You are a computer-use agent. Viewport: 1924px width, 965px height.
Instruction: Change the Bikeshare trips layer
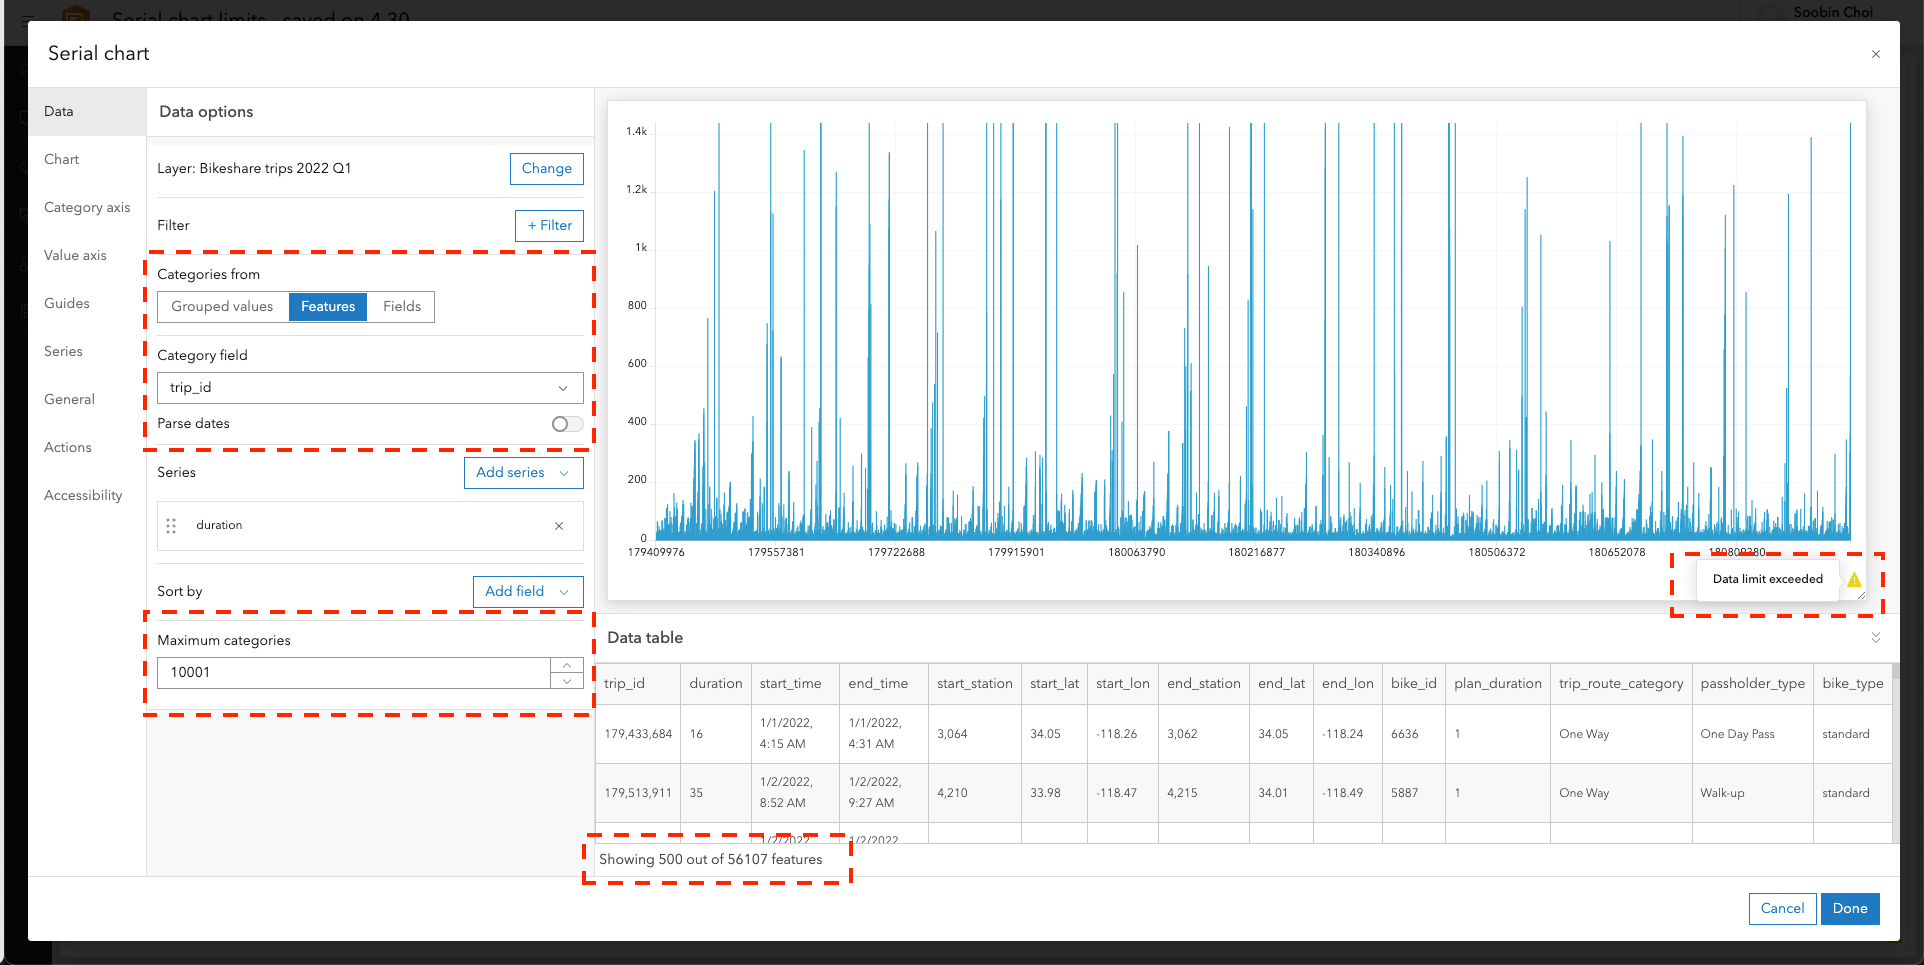[546, 168]
